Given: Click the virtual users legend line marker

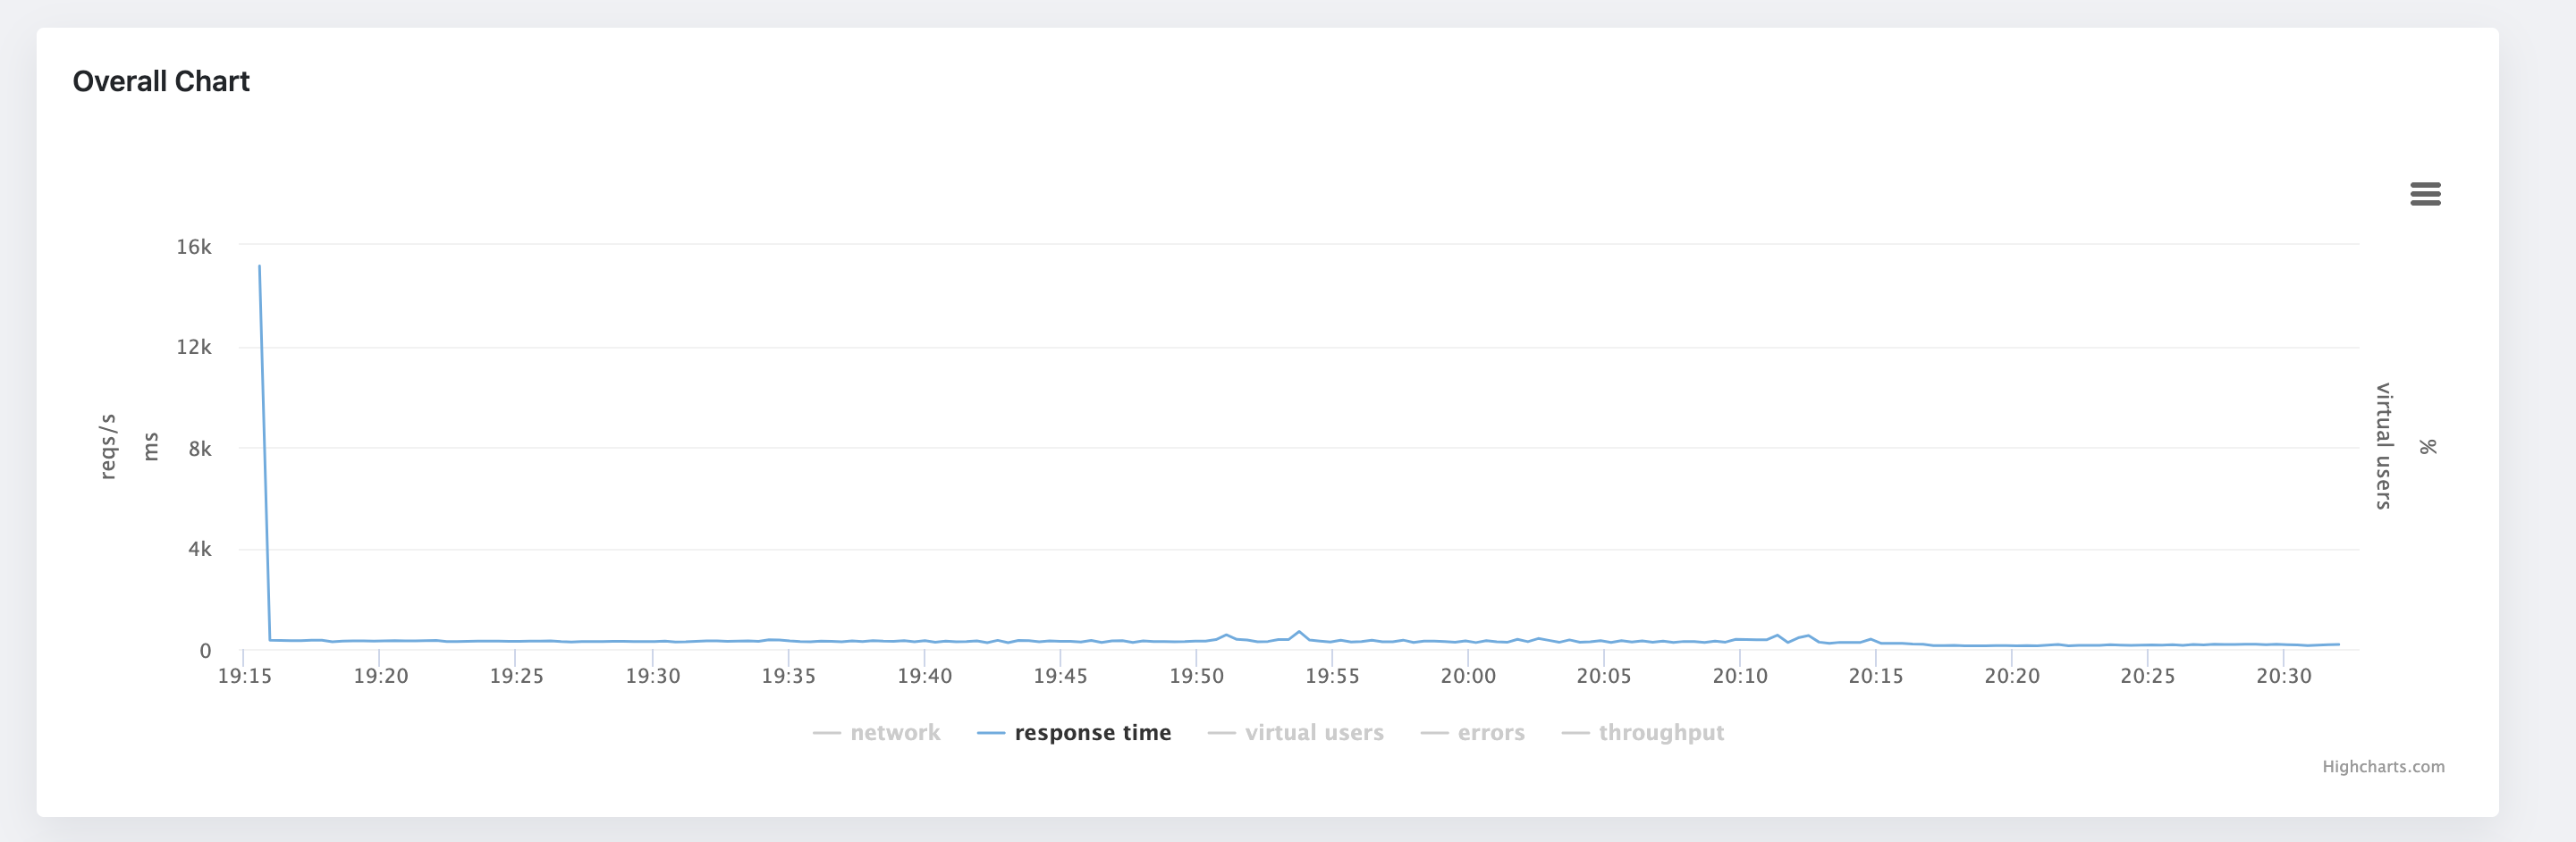Looking at the screenshot, I should 1222,733.
